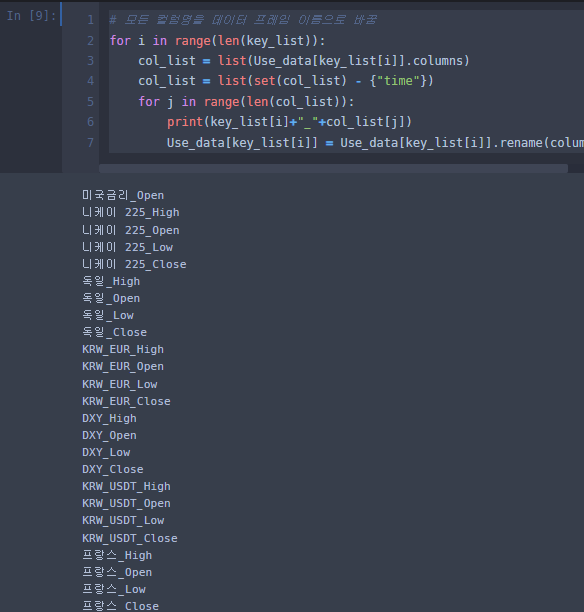Click the output line '독일_Low'
Screen dimensions: 584x612
[108, 315]
